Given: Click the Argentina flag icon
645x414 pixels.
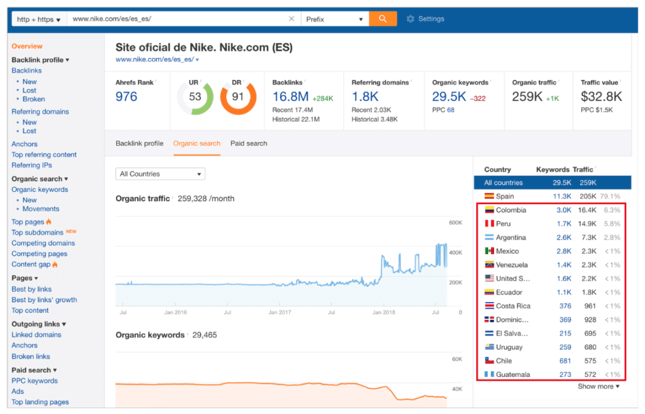Looking at the screenshot, I should coord(489,237).
